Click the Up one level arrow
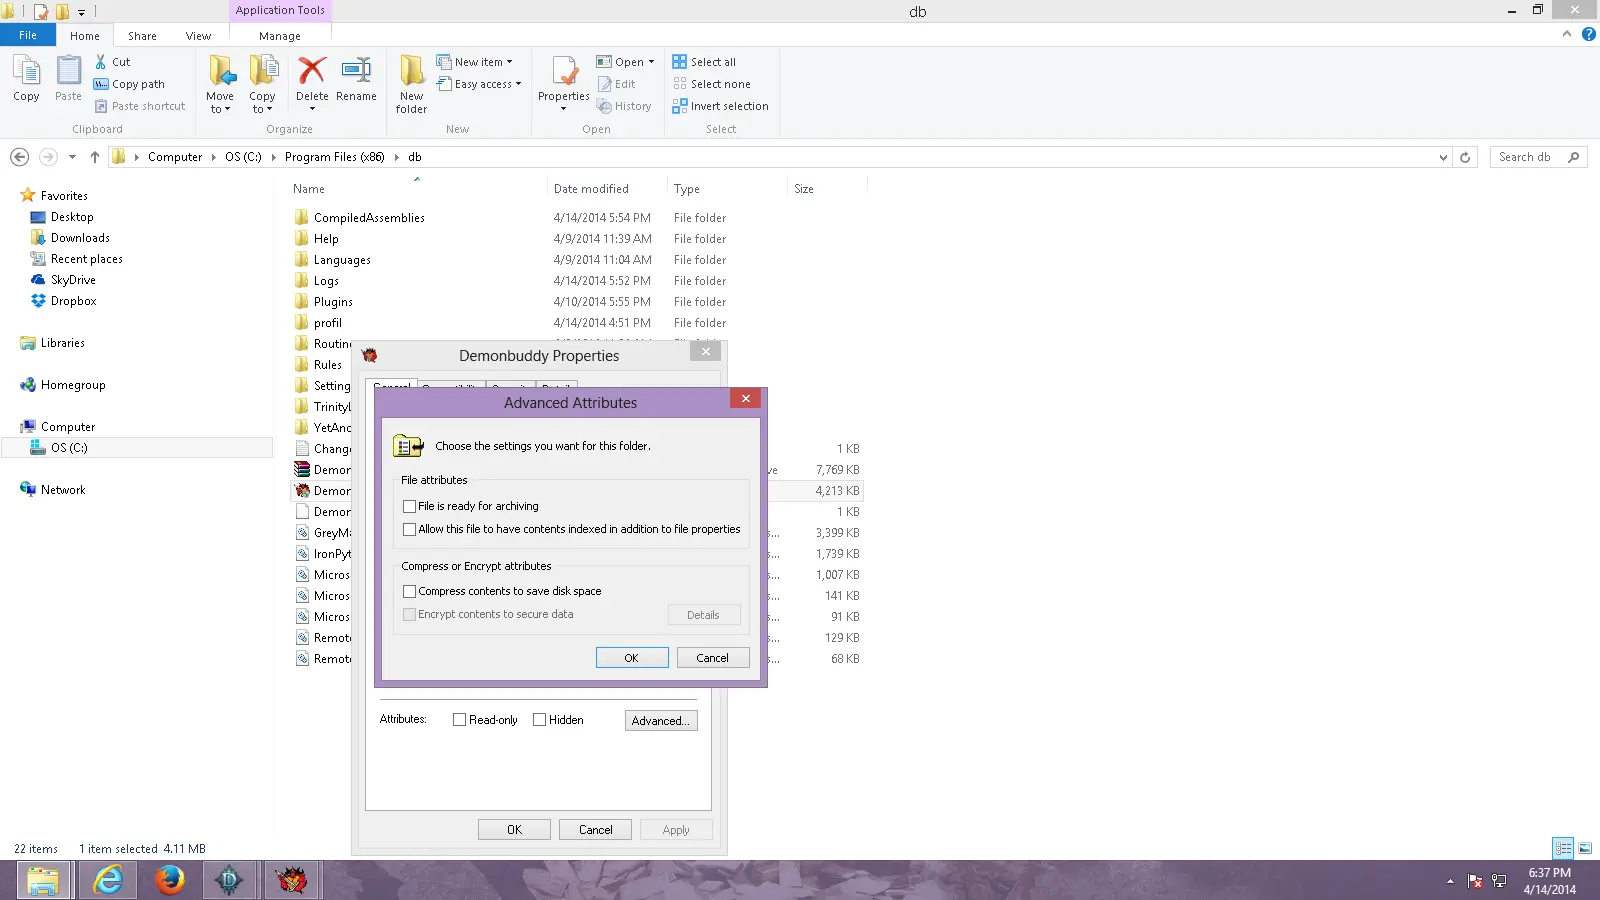1600x900 pixels. tap(95, 157)
